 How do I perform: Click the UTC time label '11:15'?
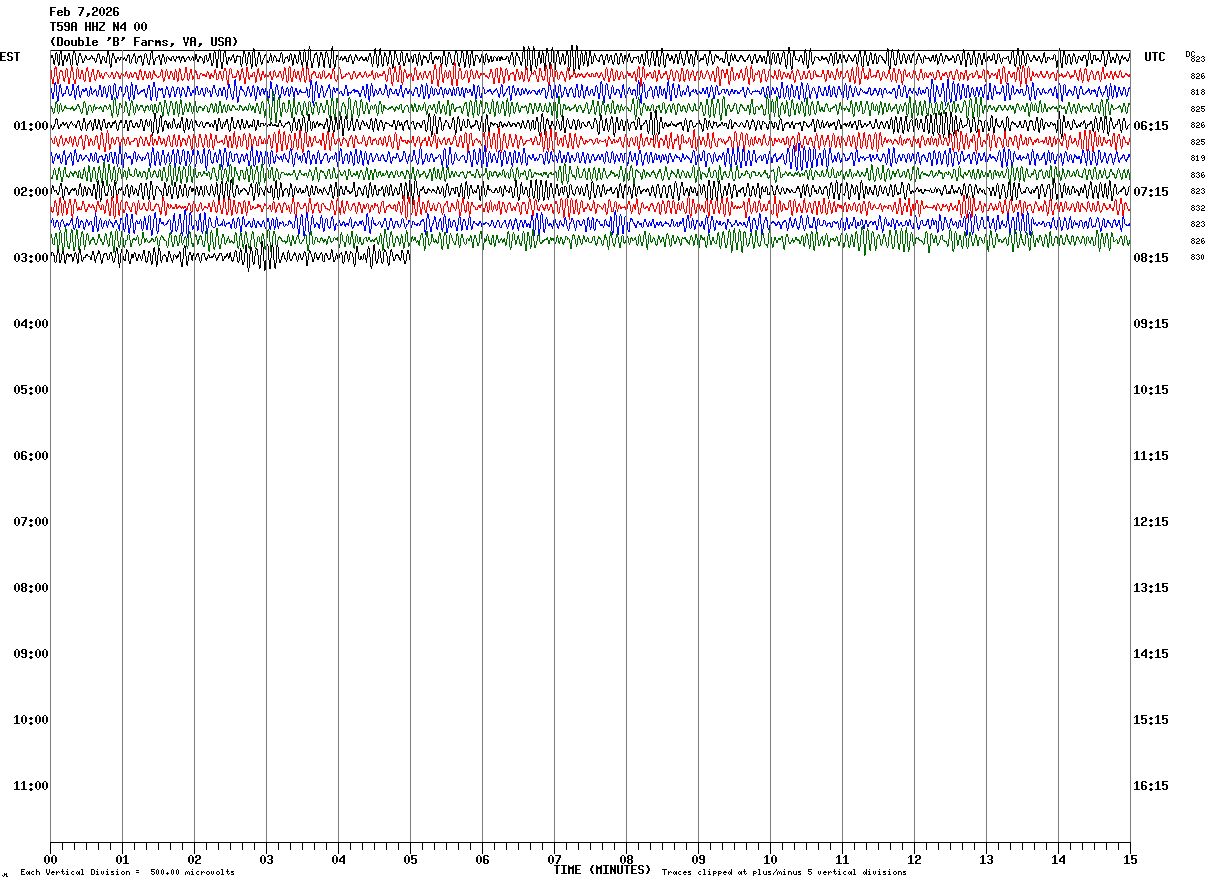[x=1151, y=456]
